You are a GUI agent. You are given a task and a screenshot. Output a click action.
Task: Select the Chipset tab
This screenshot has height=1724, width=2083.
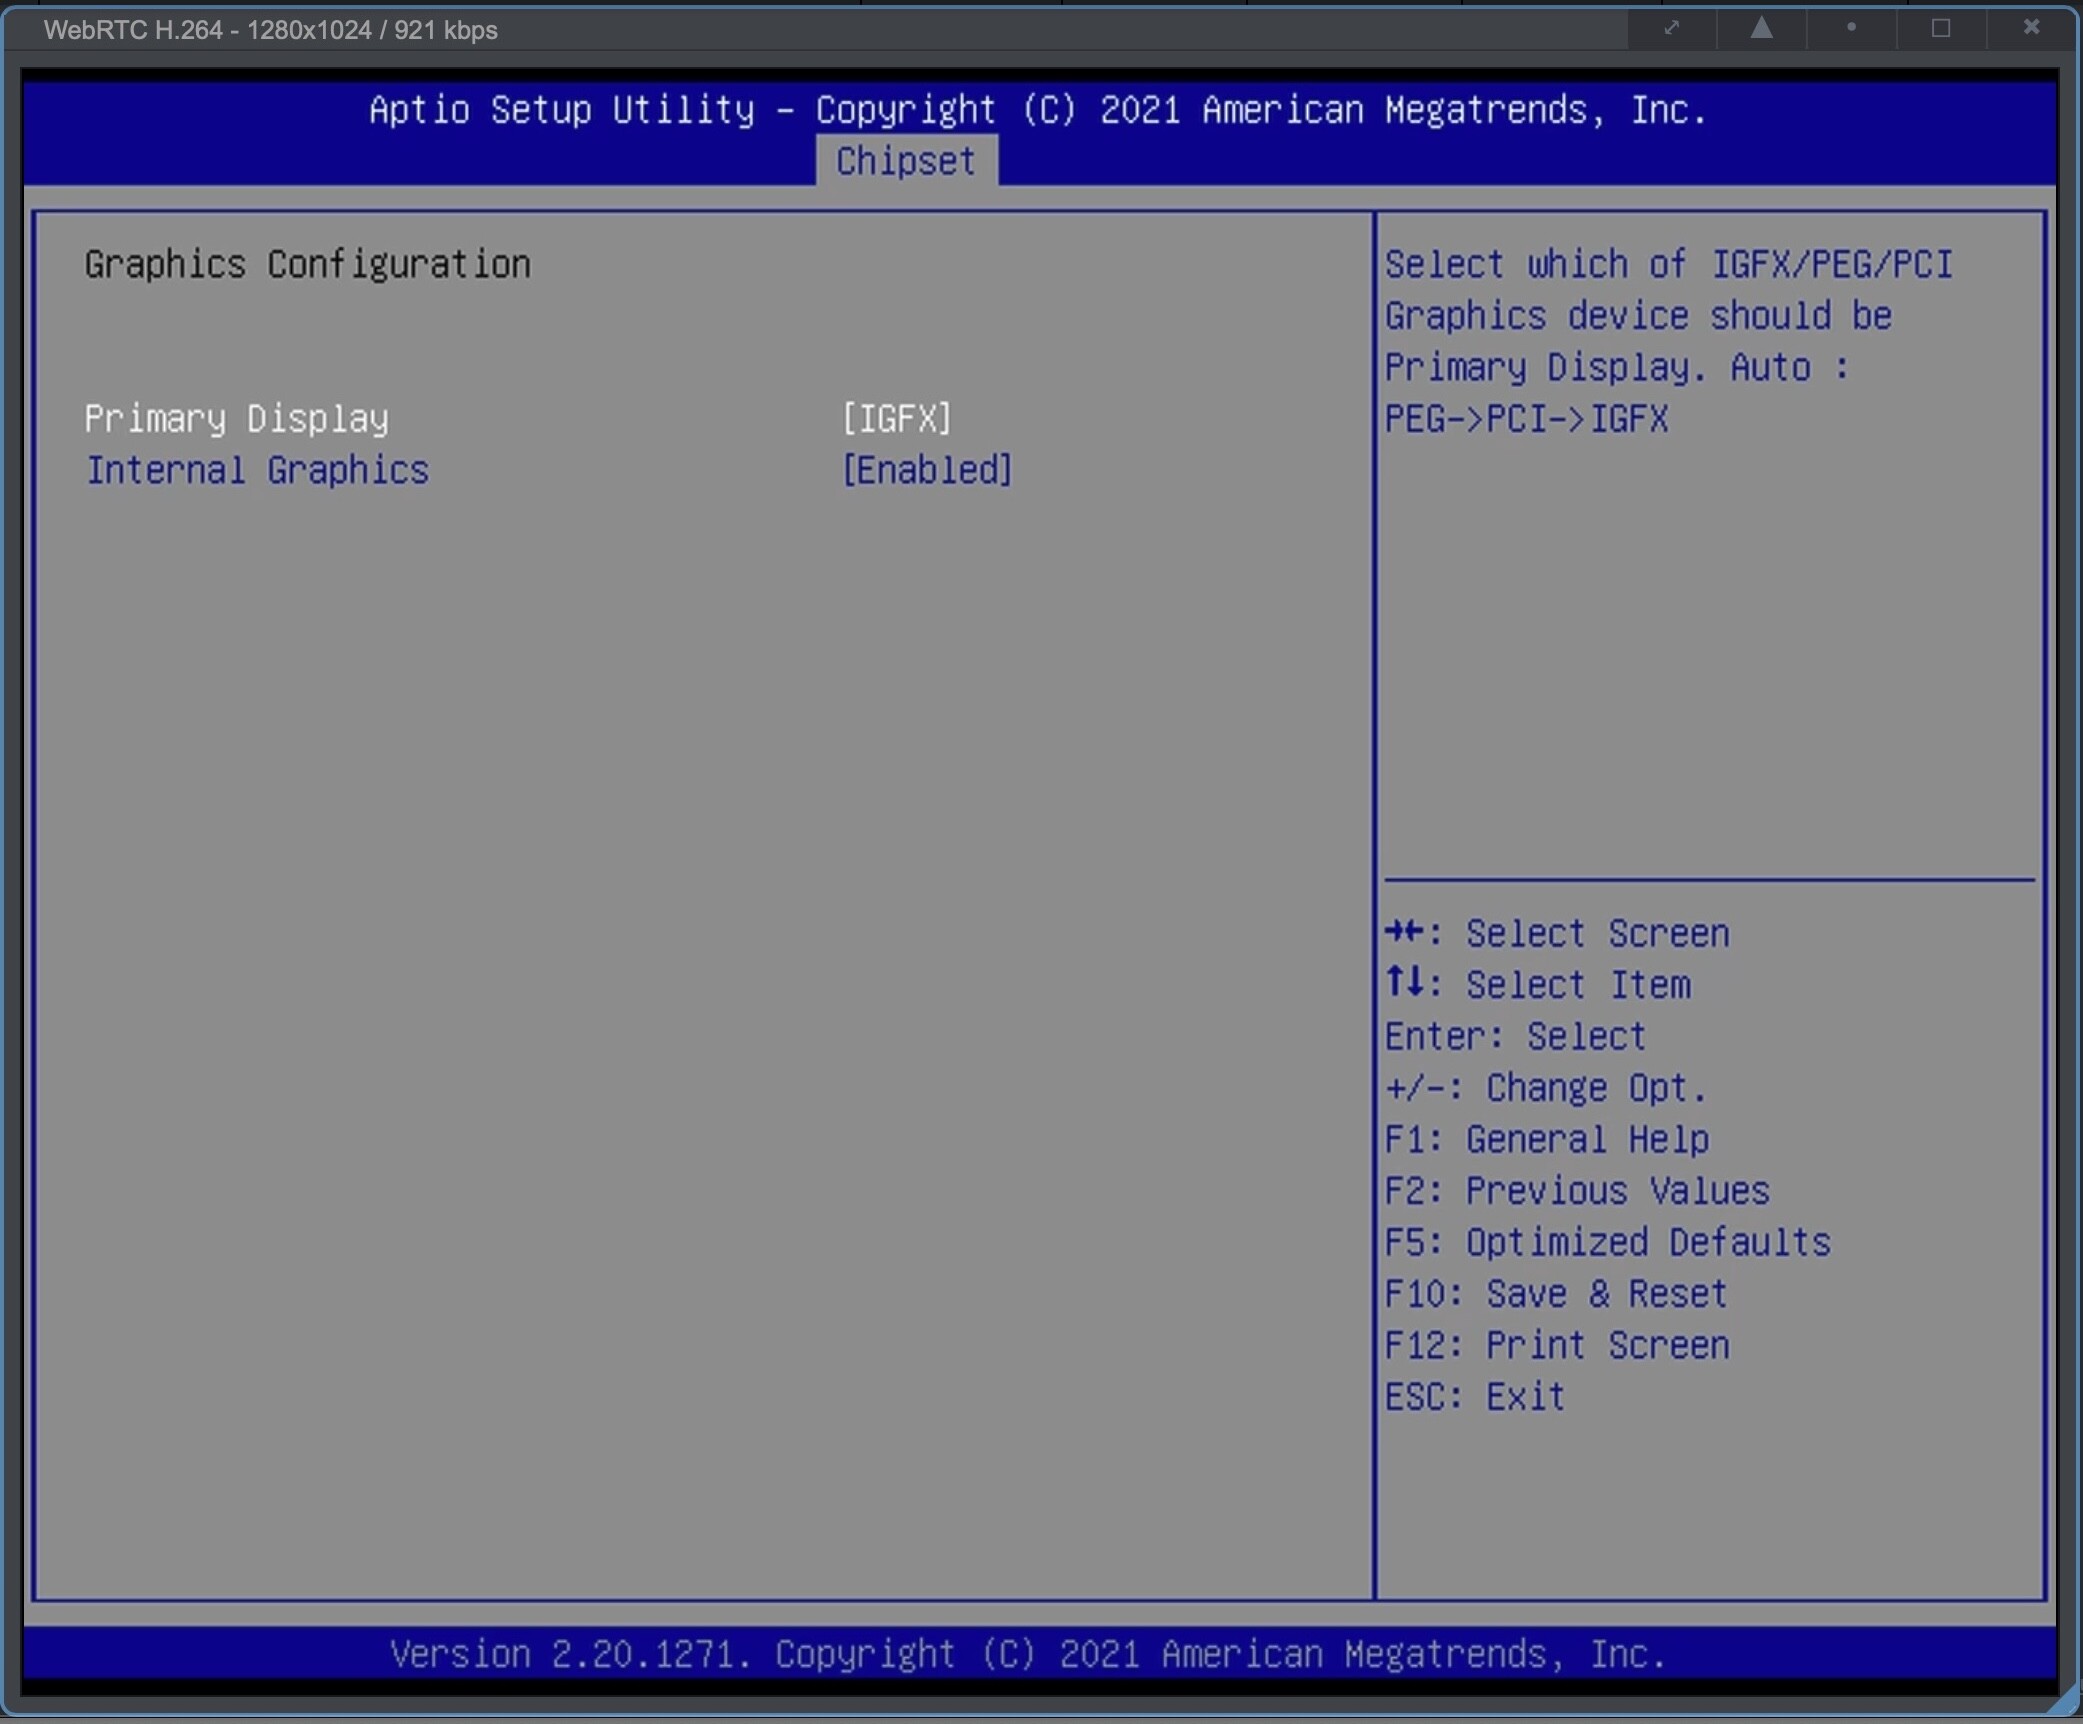coord(906,161)
